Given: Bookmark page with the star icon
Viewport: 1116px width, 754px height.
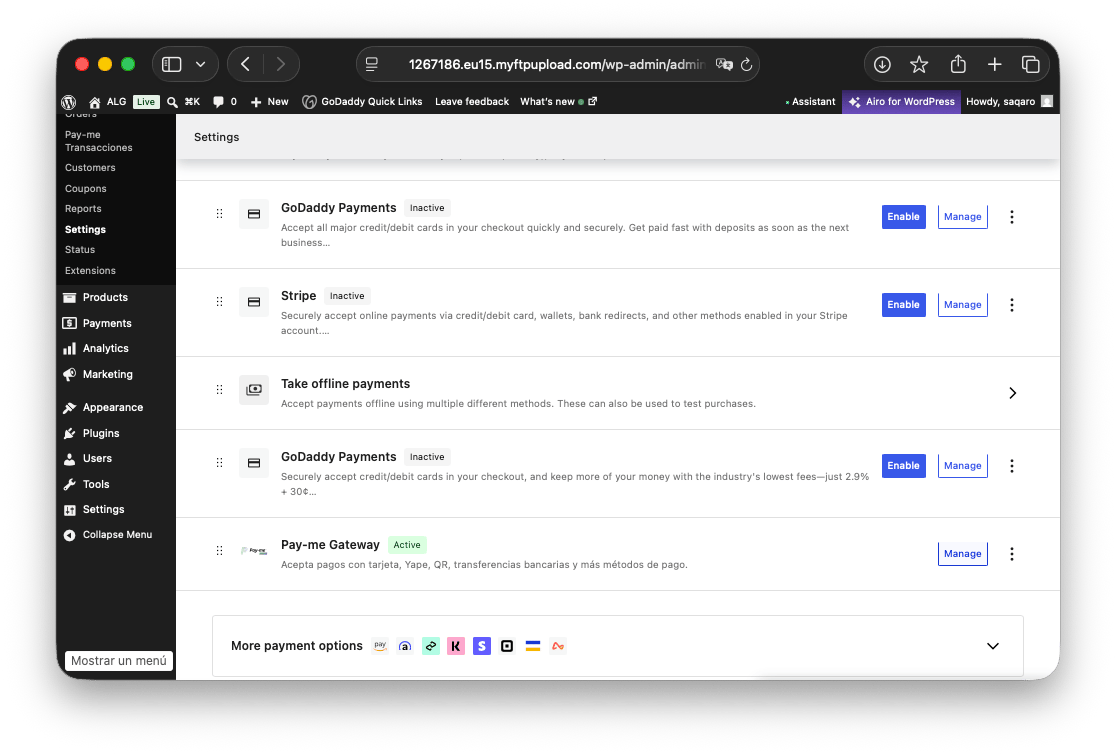Looking at the screenshot, I should [x=919, y=64].
